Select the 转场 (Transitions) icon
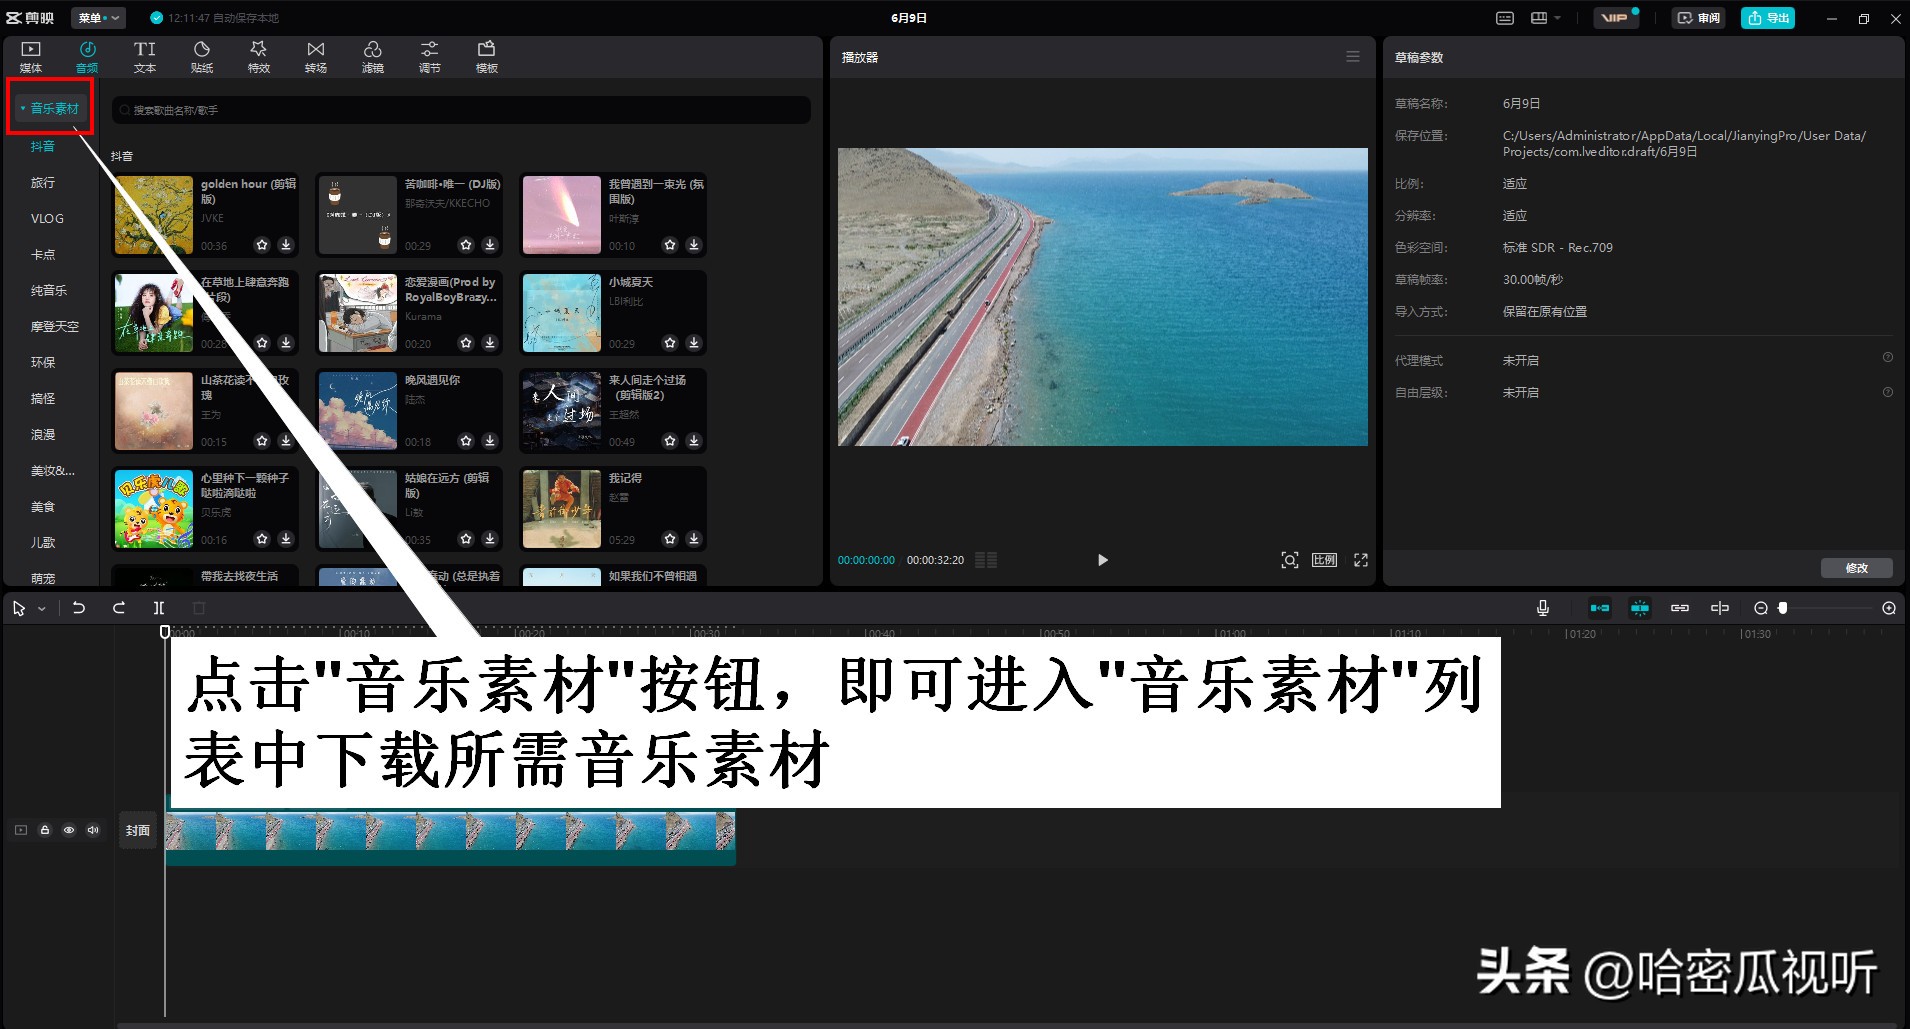This screenshot has width=1910, height=1029. (x=315, y=55)
